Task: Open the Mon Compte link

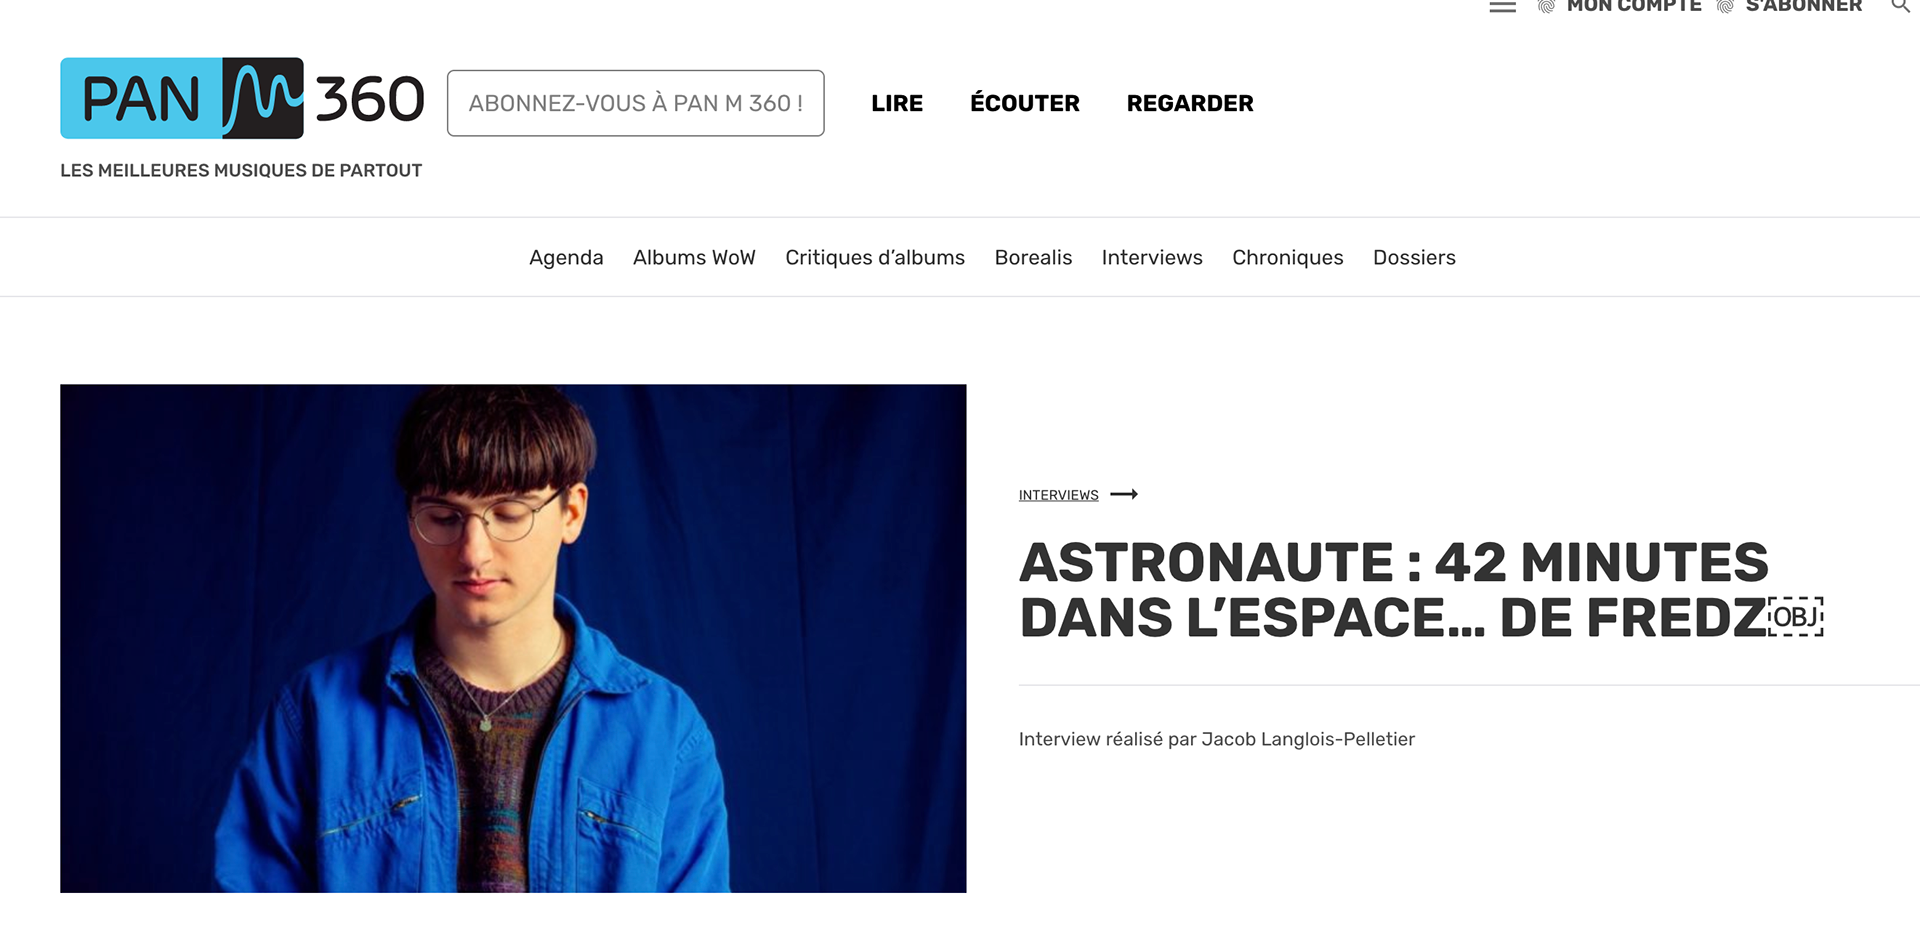Action: pyautogui.click(x=1634, y=6)
